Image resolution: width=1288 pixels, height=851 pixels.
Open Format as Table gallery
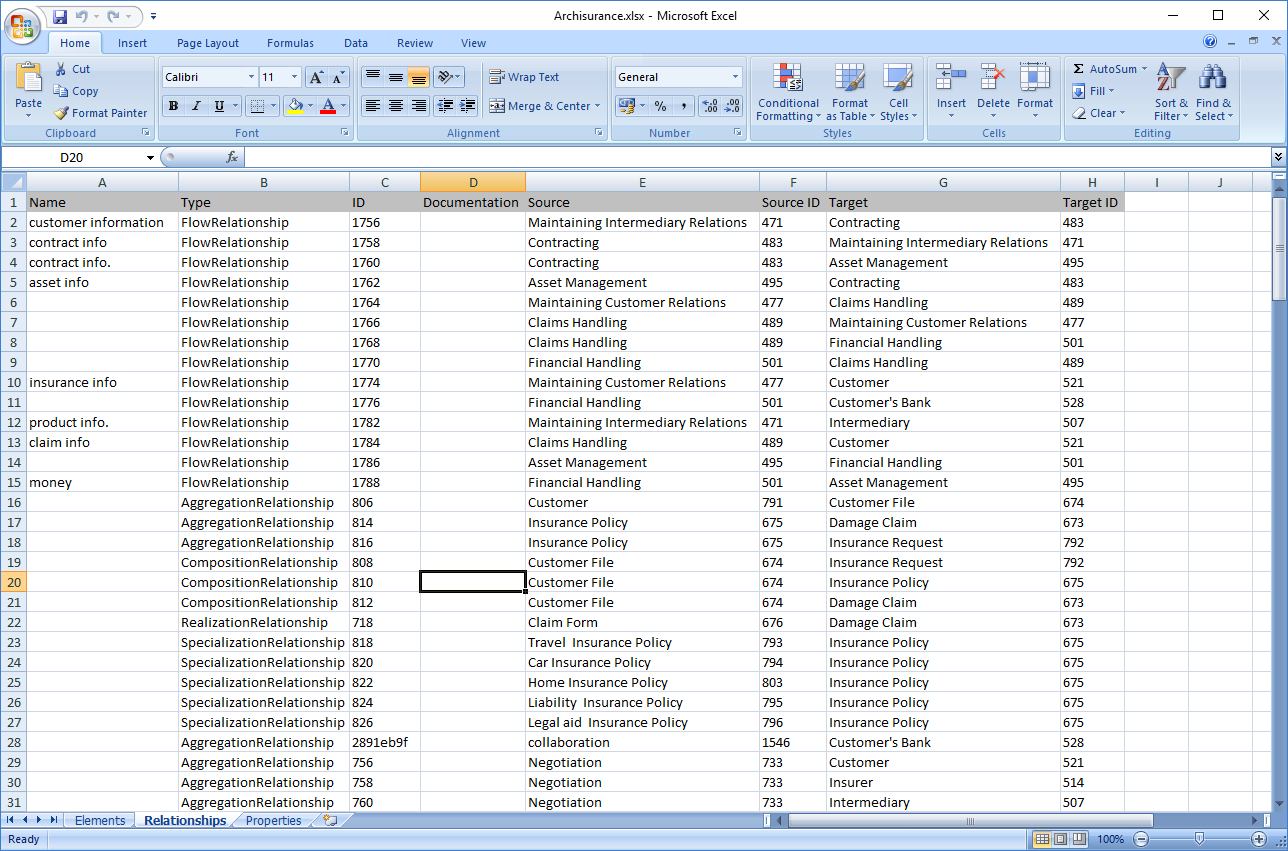click(x=850, y=92)
